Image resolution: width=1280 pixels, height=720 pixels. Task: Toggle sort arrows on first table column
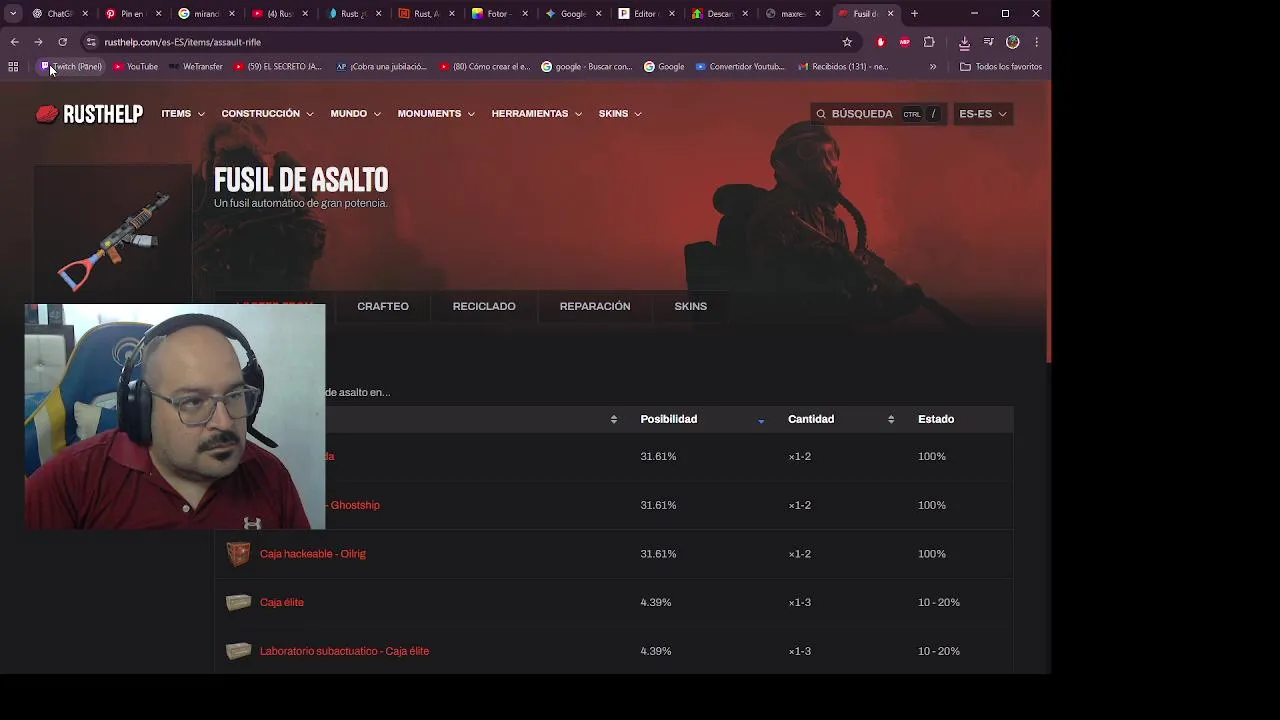tap(614, 419)
